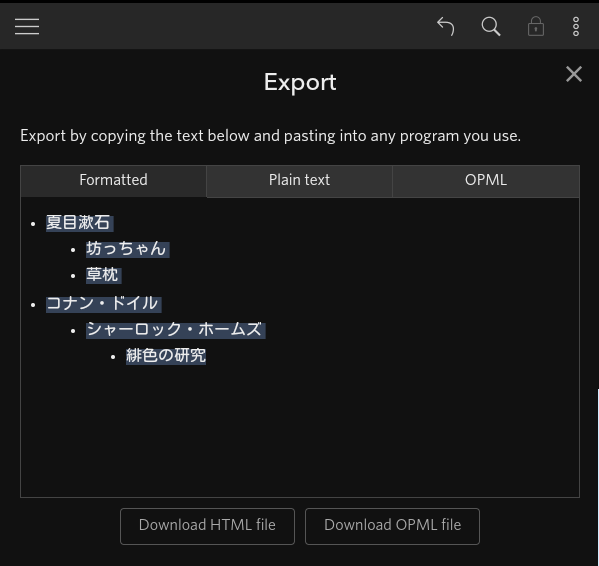The image size is (599, 566).
Task: Click the export instruction sentence
Action: point(270,136)
